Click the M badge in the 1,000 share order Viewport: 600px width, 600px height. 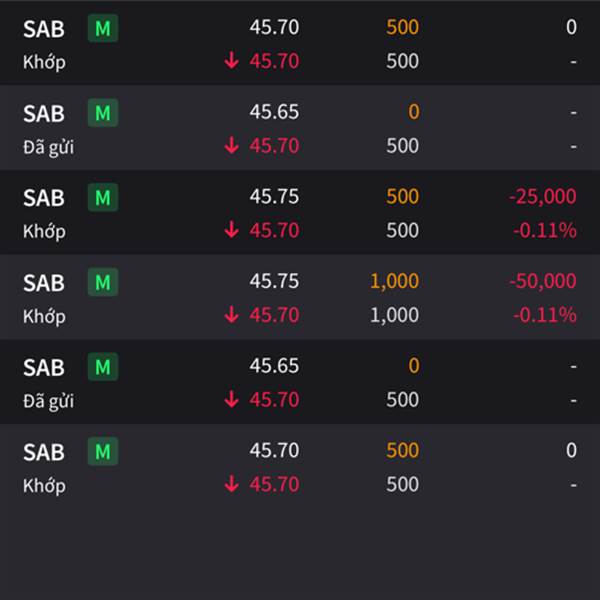pos(103,282)
